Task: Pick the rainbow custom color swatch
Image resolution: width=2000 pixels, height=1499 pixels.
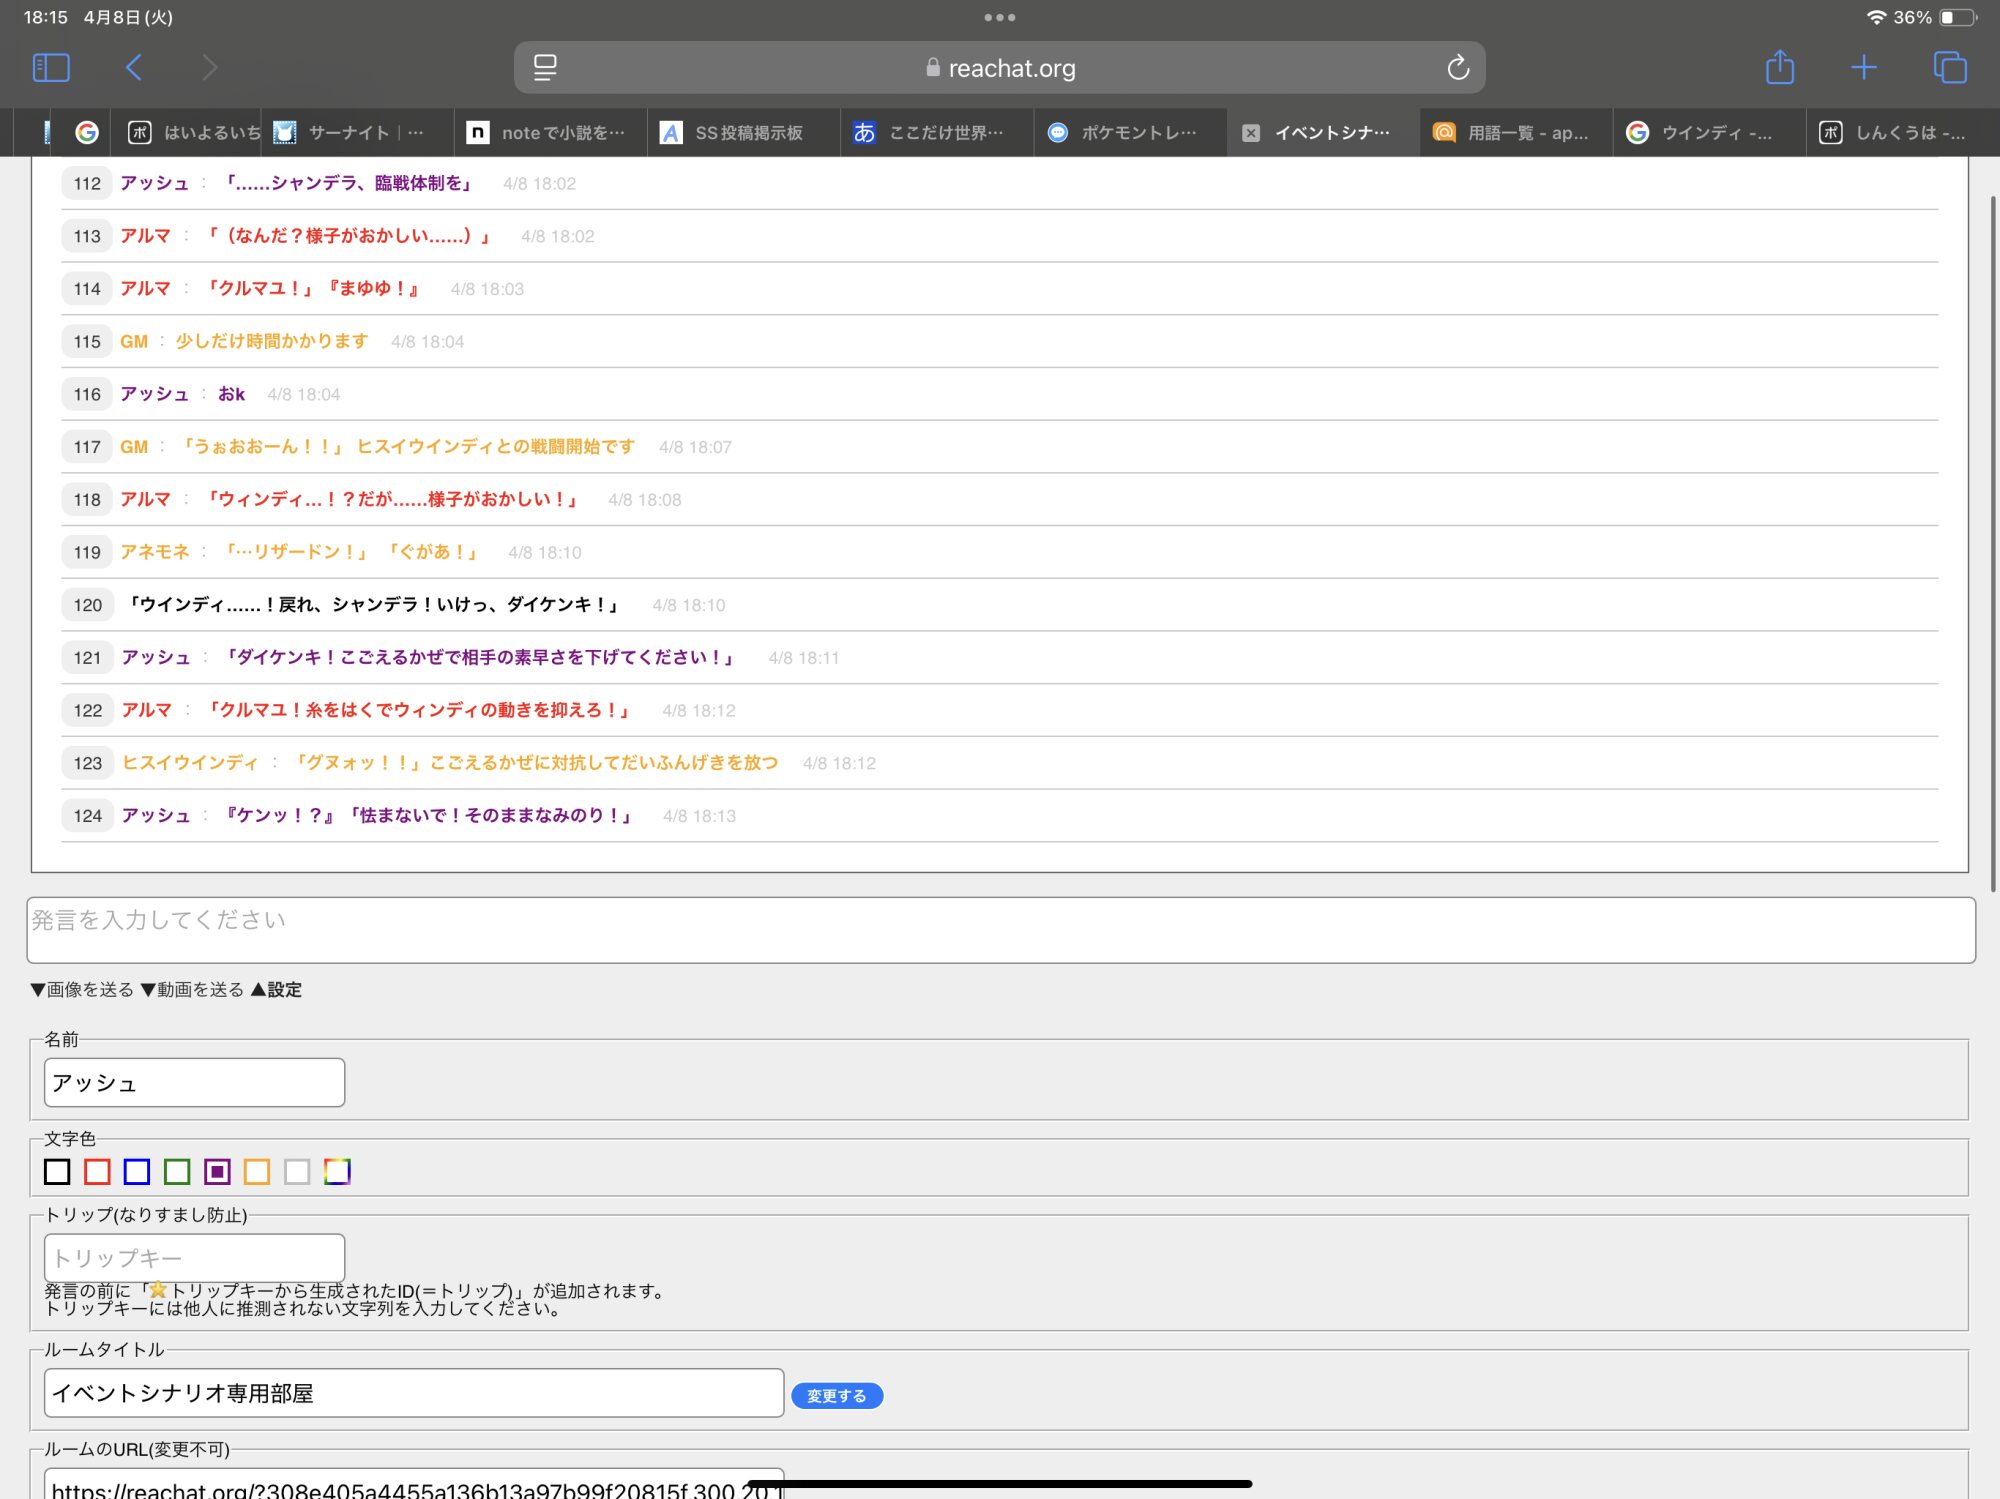Action: coord(337,1171)
